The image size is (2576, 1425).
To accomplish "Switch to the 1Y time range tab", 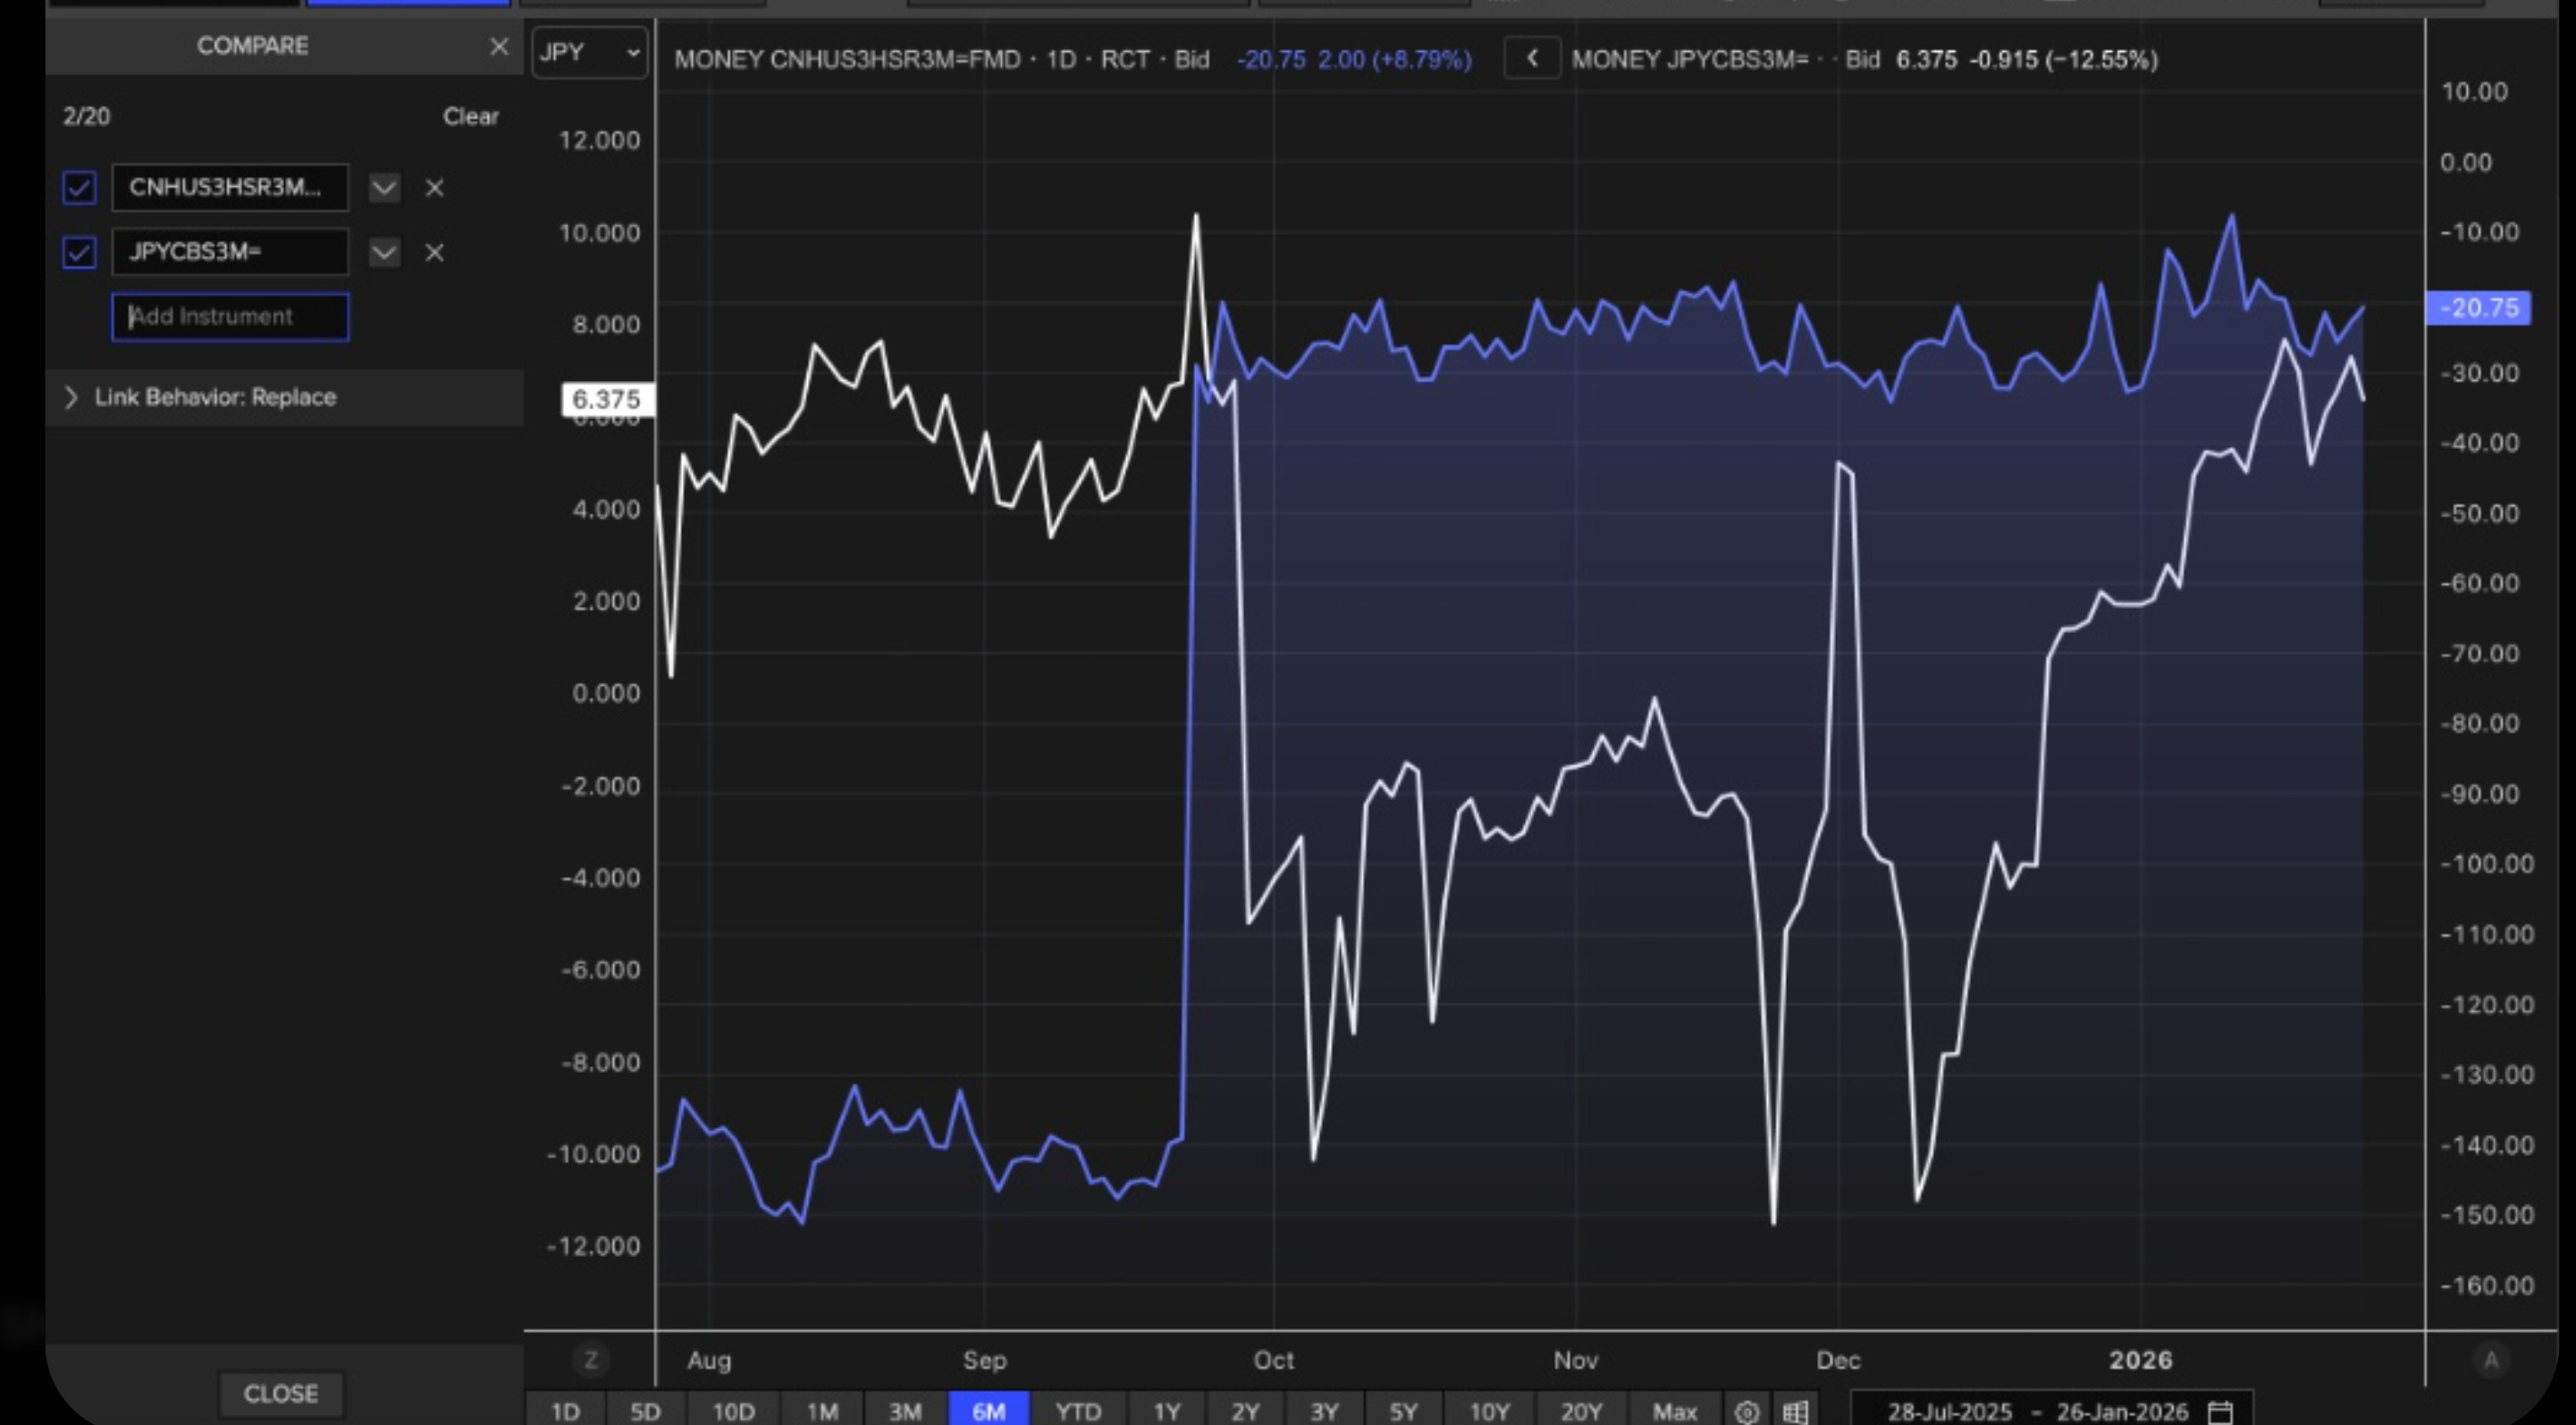I will coord(1166,1411).
